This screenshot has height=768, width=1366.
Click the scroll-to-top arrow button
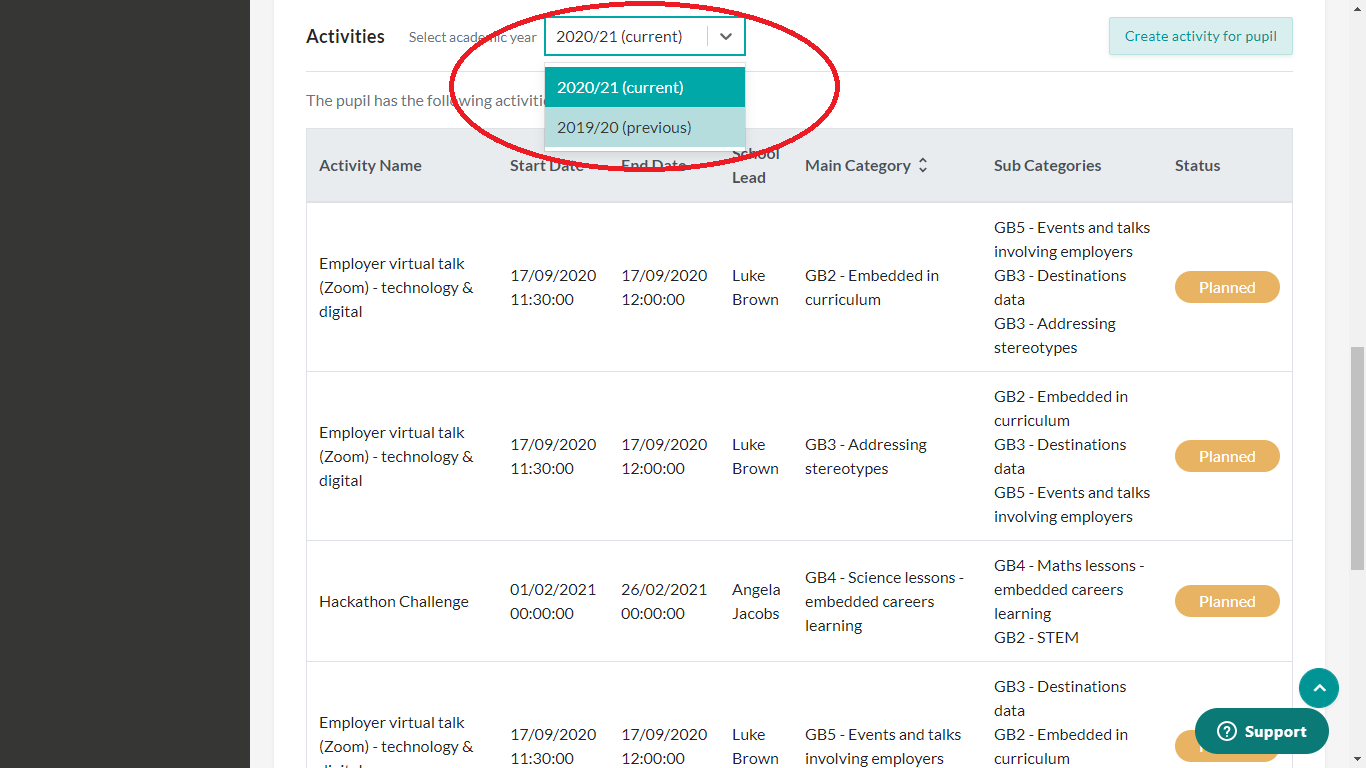(1318, 688)
